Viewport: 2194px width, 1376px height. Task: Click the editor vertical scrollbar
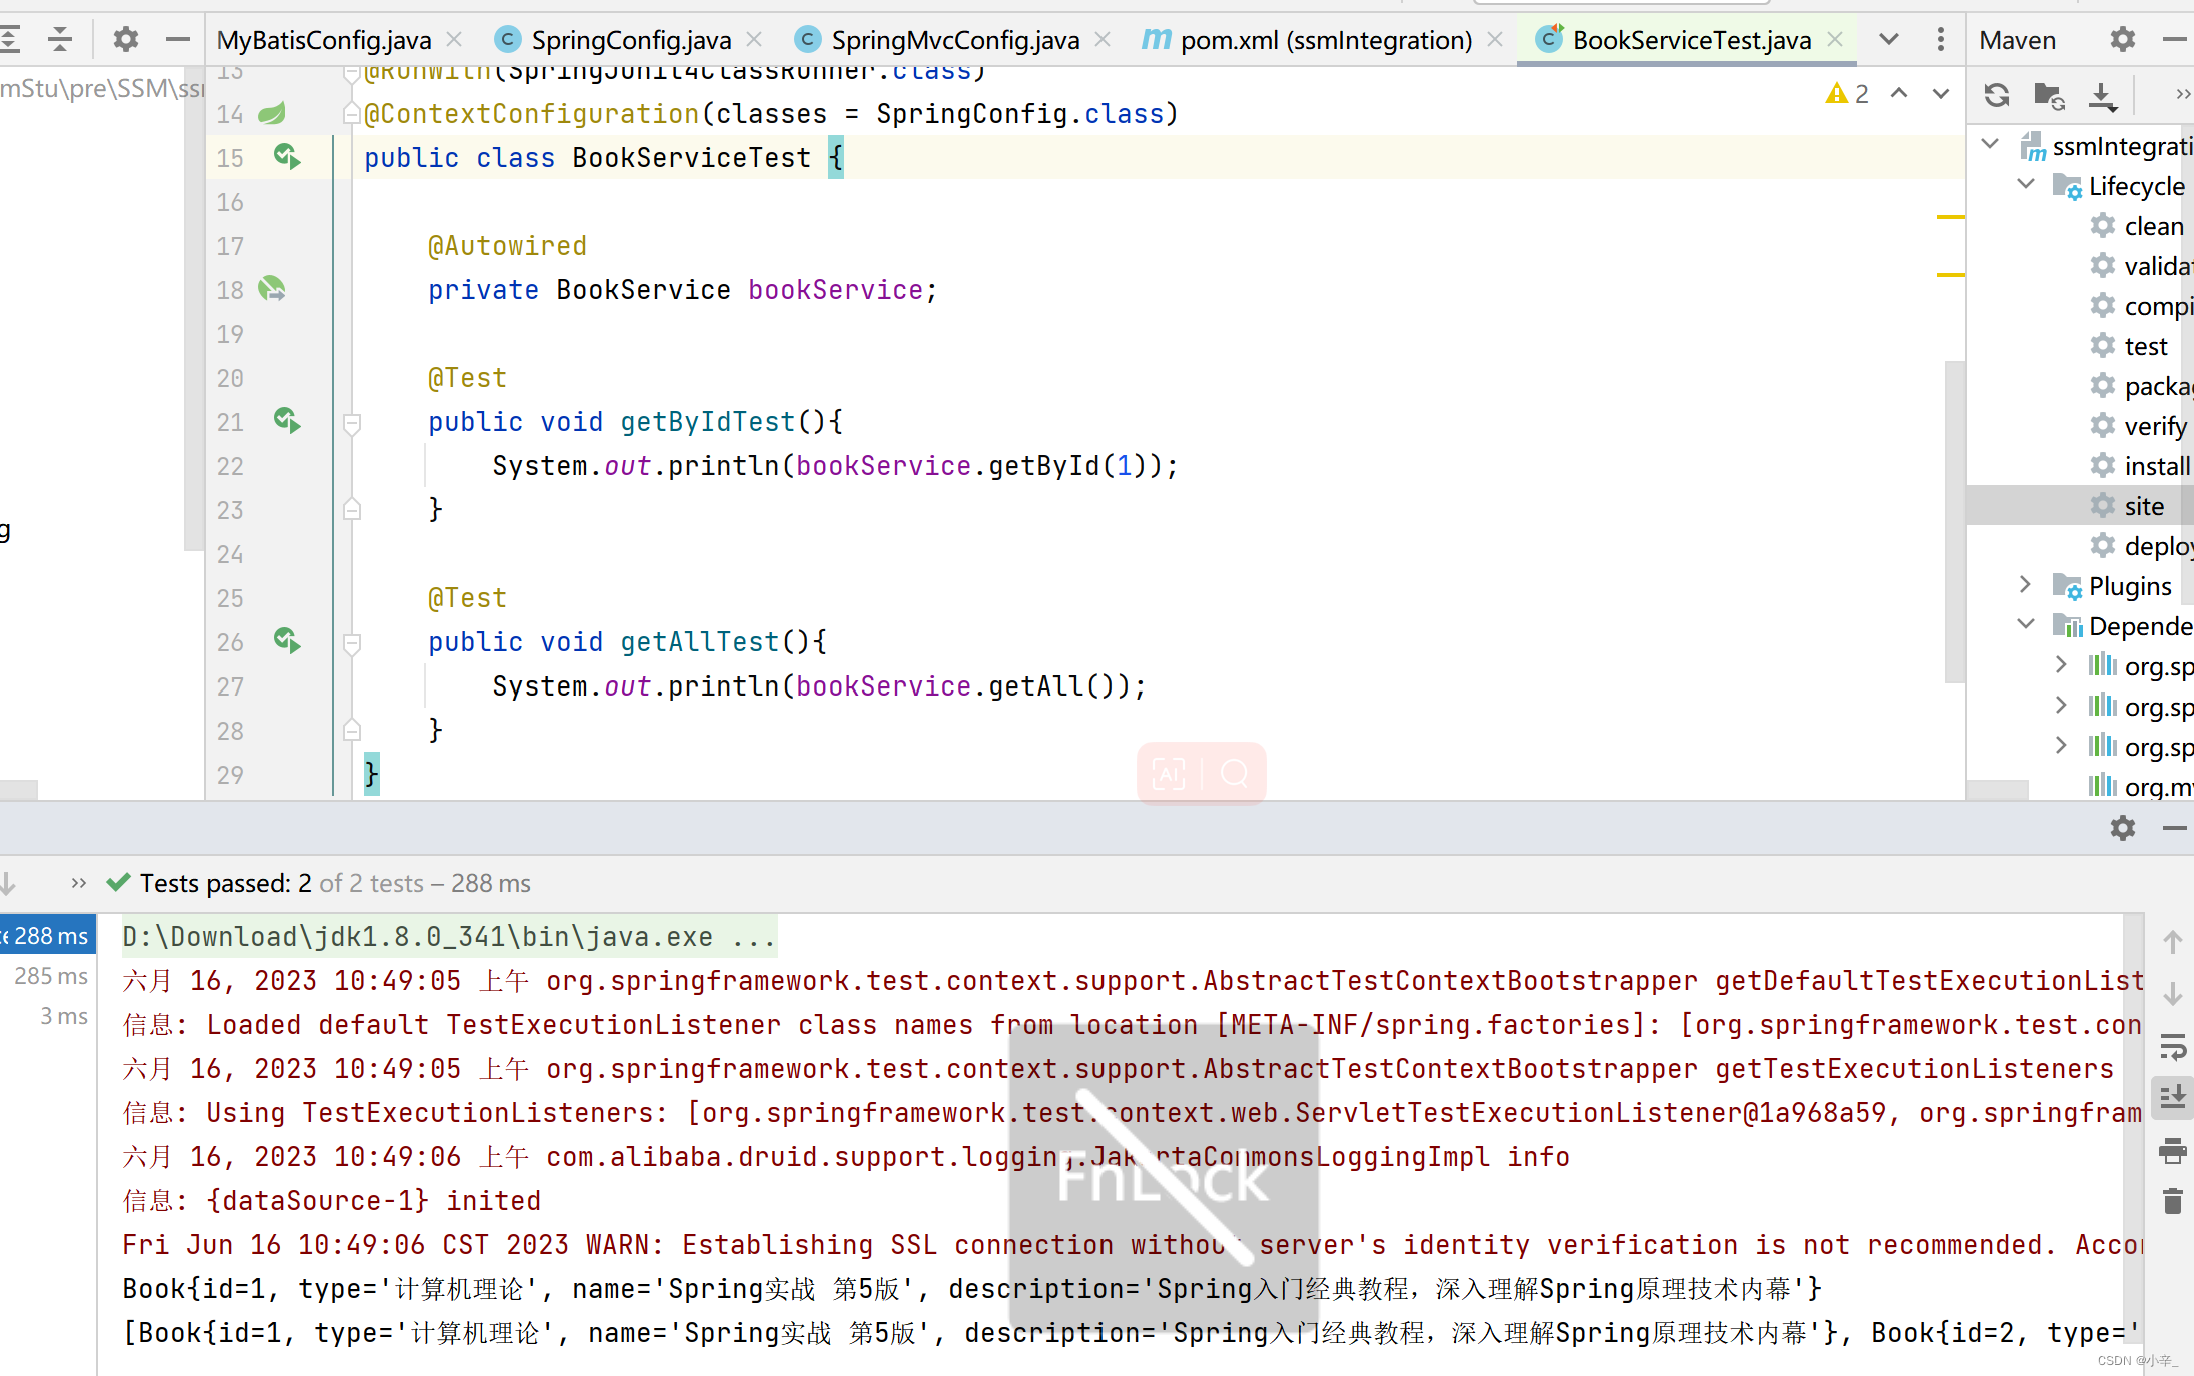click(1954, 520)
